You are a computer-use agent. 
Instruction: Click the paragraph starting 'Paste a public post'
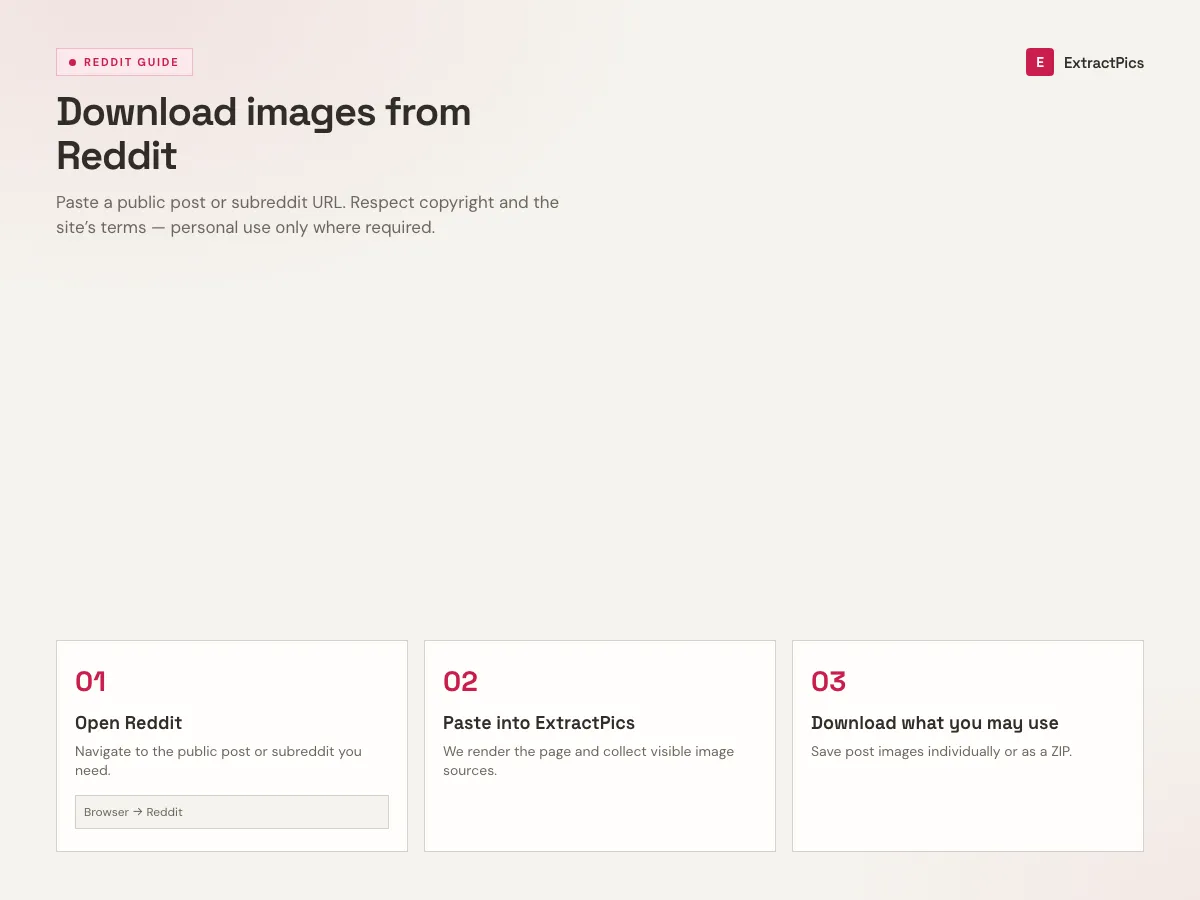point(308,215)
